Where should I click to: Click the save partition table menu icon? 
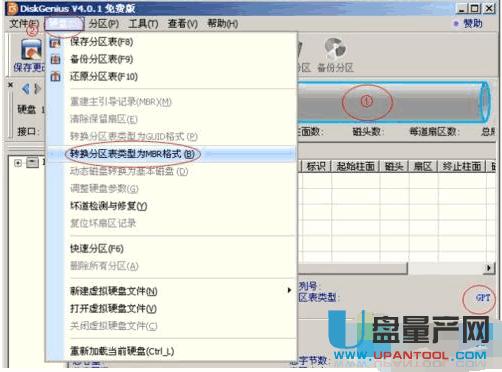[x=55, y=42]
